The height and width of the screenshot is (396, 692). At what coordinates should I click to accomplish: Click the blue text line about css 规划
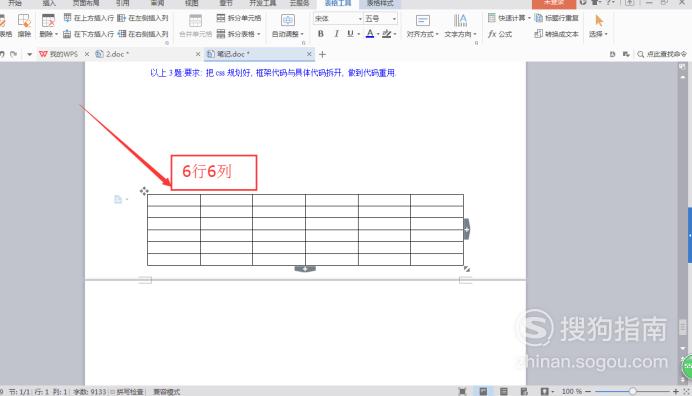point(273,73)
